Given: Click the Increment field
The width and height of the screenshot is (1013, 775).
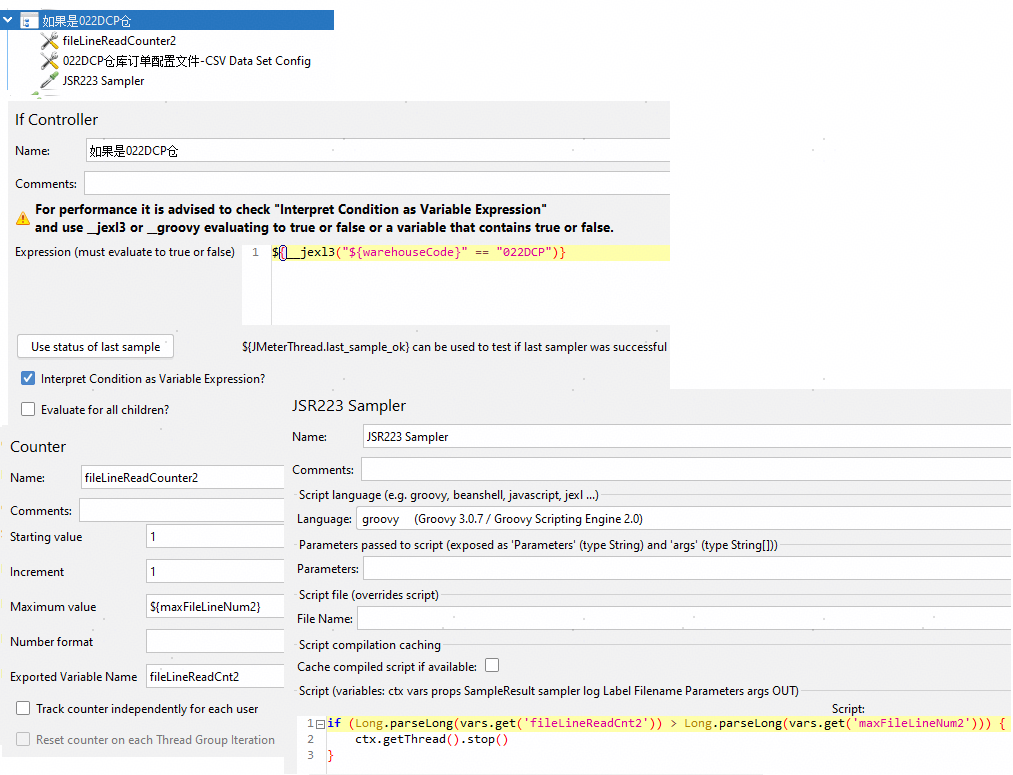Looking at the screenshot, I should tap(215, 572).
